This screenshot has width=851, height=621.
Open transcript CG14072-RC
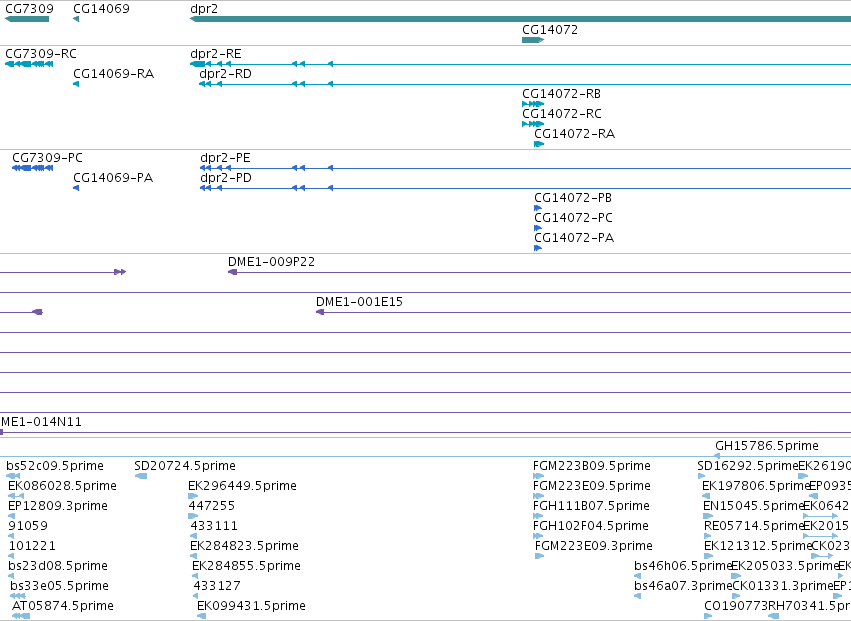click(562, 113)
